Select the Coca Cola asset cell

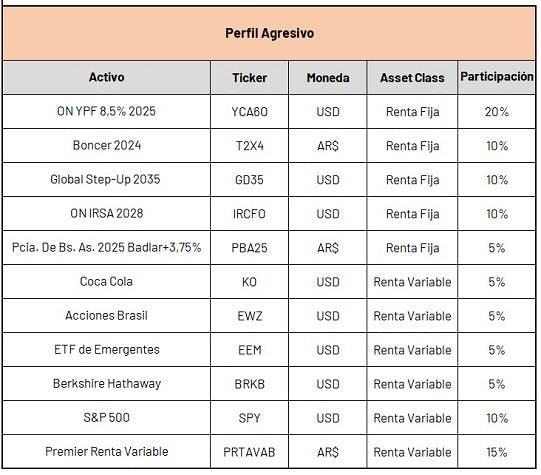tap(106, 281)
